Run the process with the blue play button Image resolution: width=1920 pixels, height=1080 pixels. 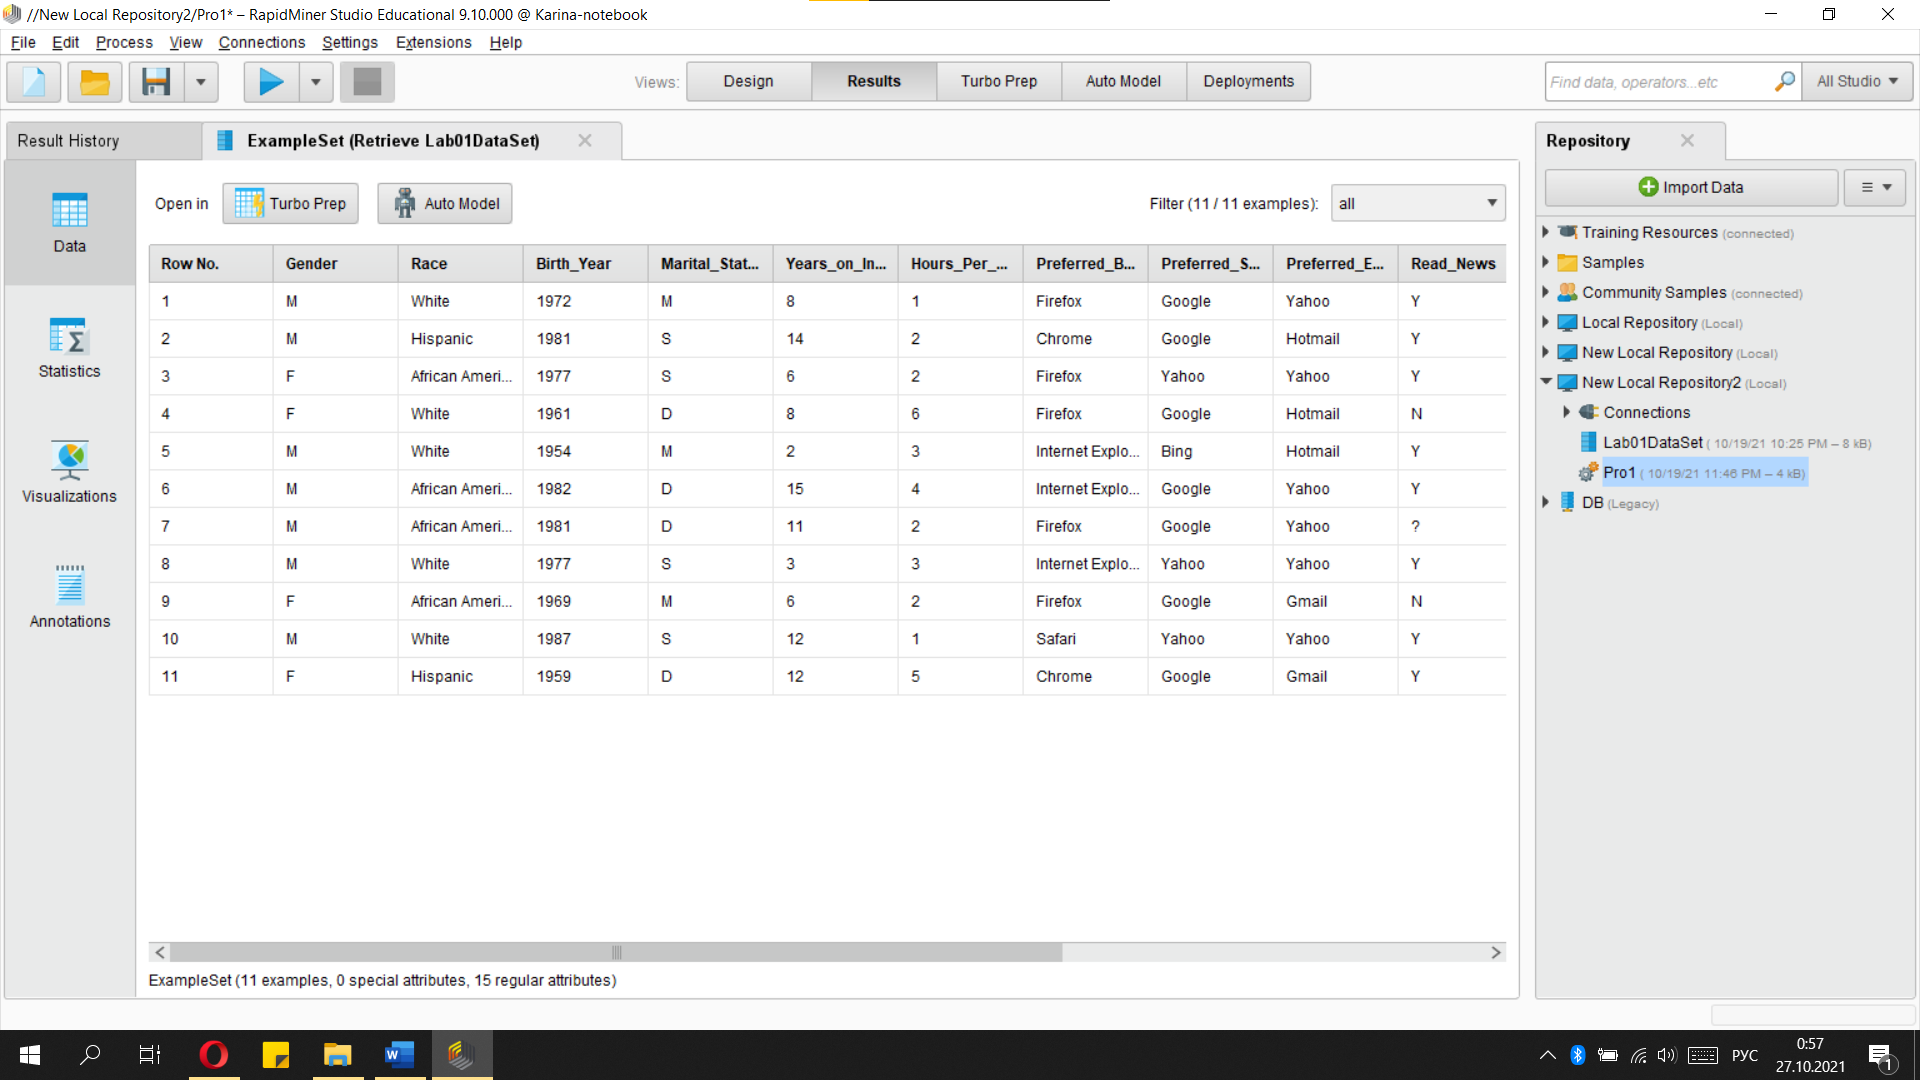271,82
